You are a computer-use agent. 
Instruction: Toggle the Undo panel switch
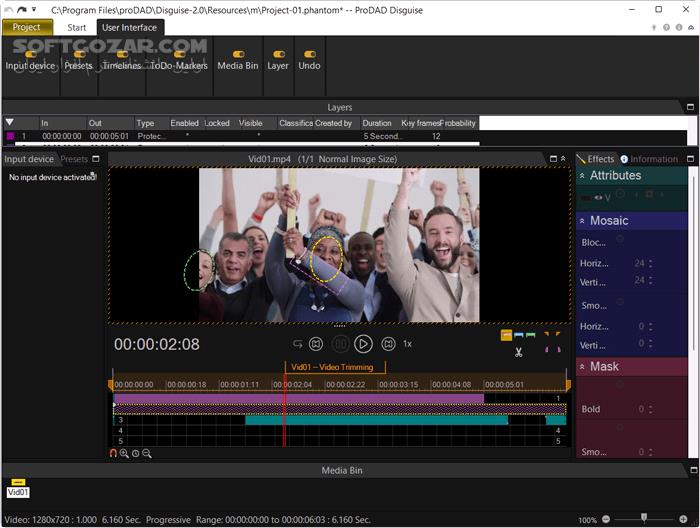(309, 54)
